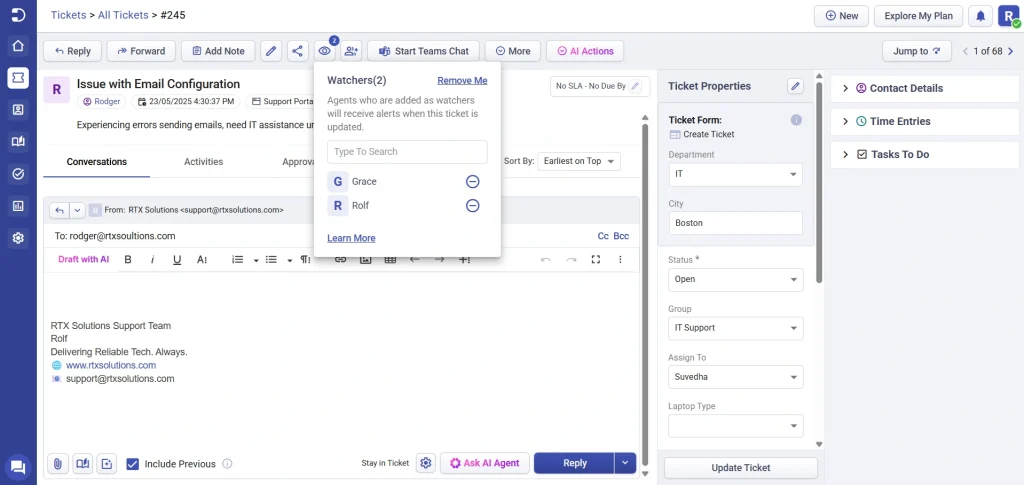Open the Assign To dropdown

tap(735, 377)
